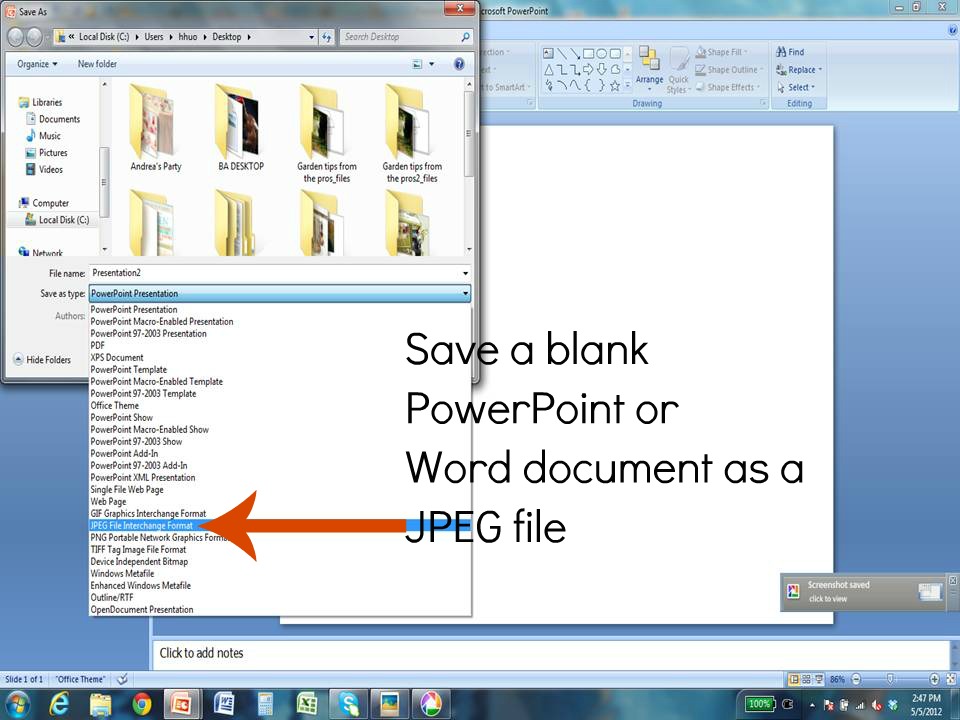Switch to Microsoft Word on the taskbar

point(224,703)
